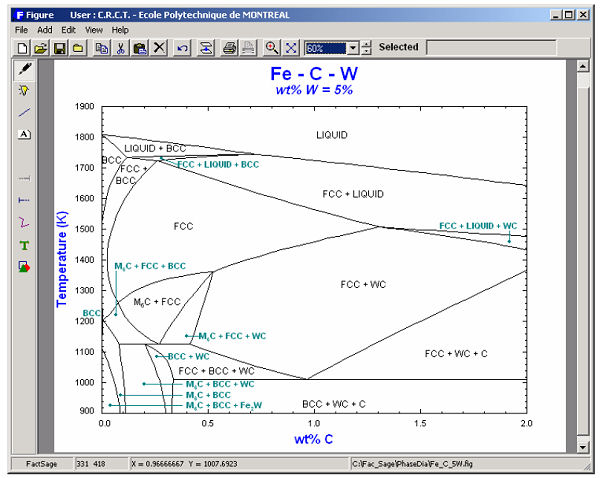
Task: Choose the green T text tool
Action: [24, 245]
